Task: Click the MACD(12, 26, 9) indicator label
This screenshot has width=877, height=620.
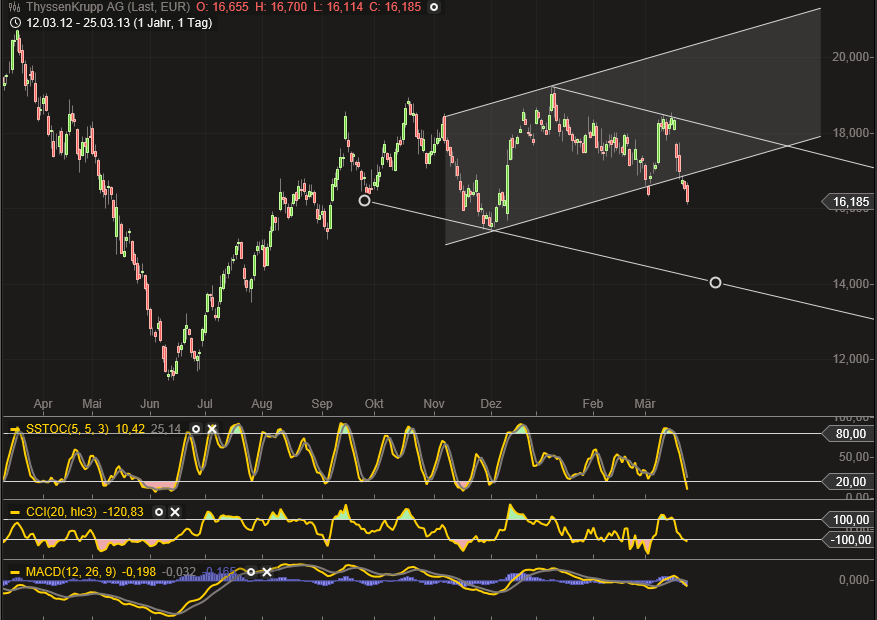Action: click(x=71, y=572)
